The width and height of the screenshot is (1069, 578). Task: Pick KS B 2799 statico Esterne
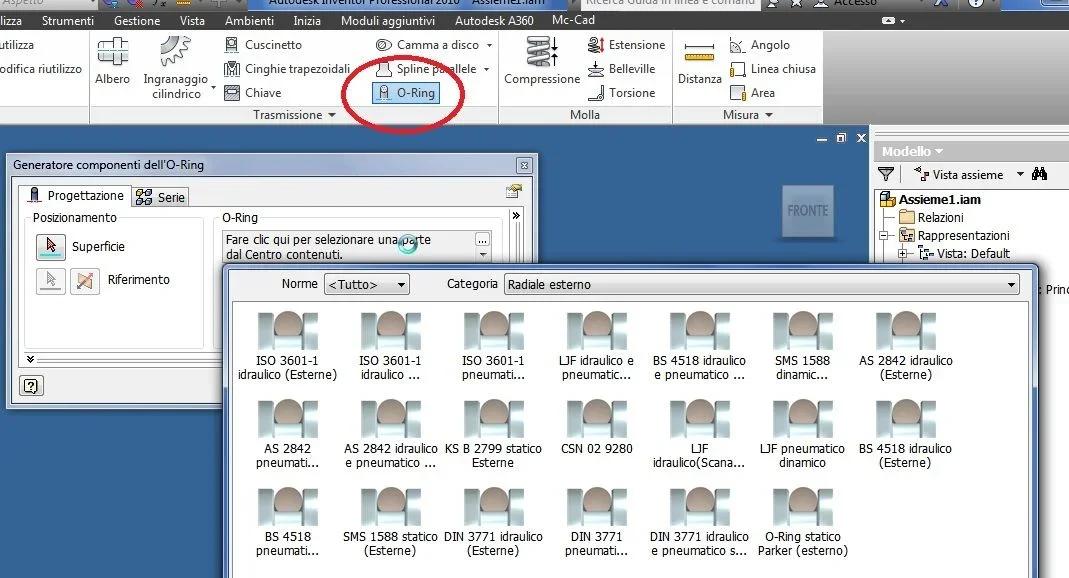pyautogui.click(x=493, y=434)
